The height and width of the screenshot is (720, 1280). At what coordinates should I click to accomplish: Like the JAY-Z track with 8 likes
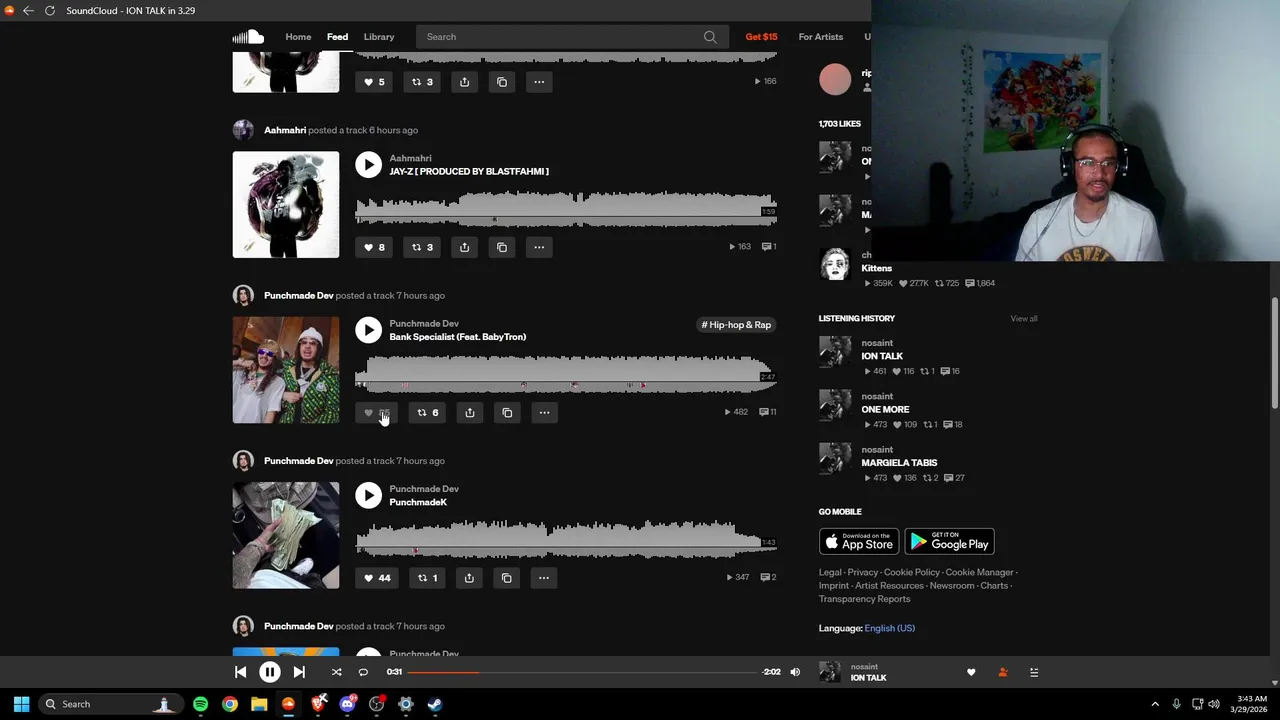tap(374, 247)
